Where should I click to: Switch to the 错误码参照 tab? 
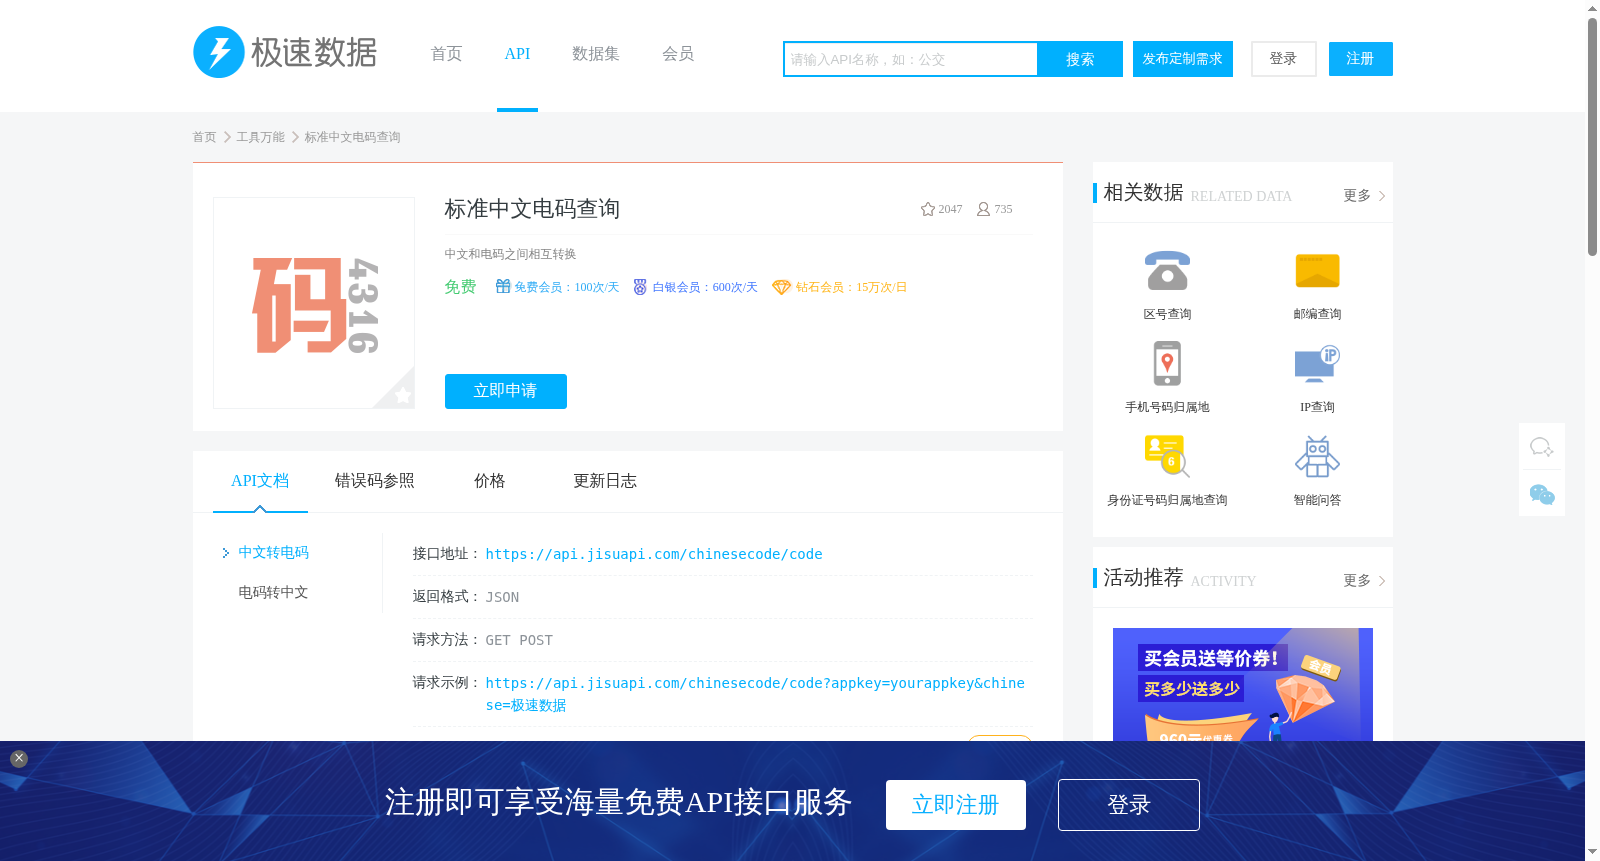coord(375,481)
